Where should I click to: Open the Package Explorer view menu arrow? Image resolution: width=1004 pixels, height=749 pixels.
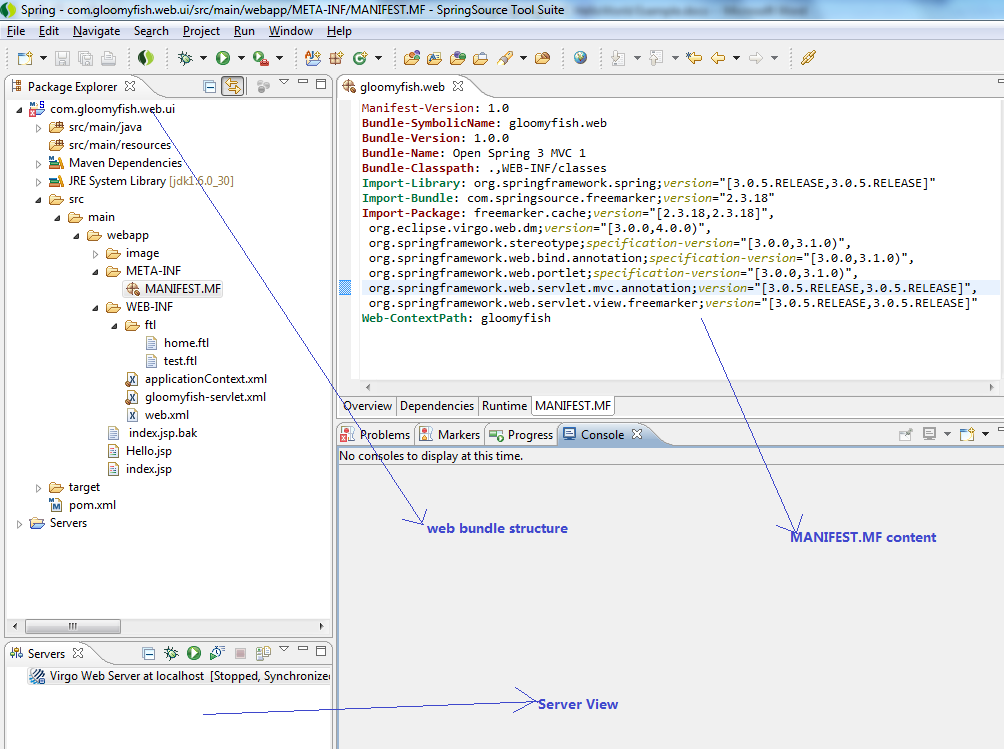coord(284,84)
